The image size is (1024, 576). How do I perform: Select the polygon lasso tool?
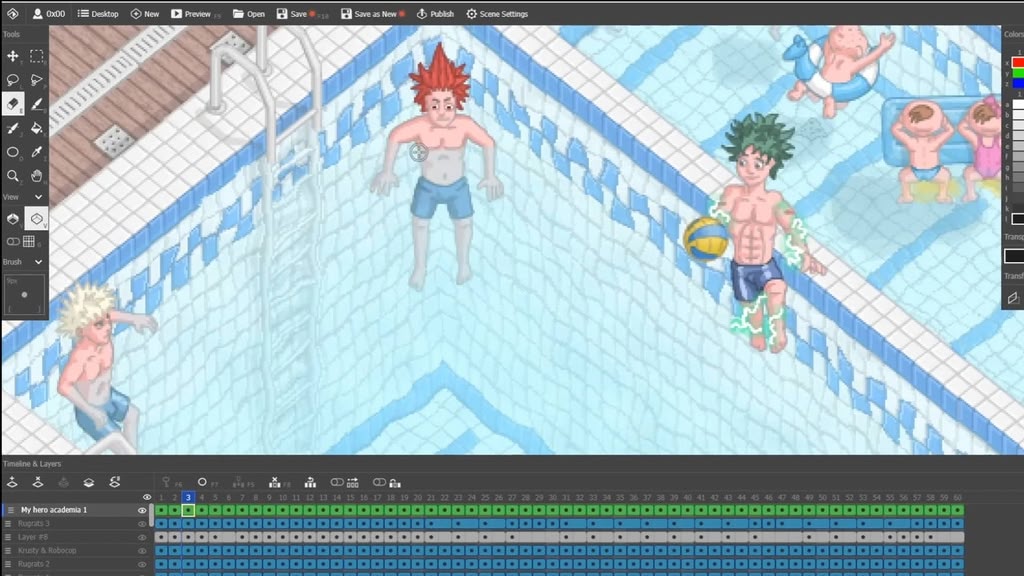pyautogui.click(x=37, y=80)
